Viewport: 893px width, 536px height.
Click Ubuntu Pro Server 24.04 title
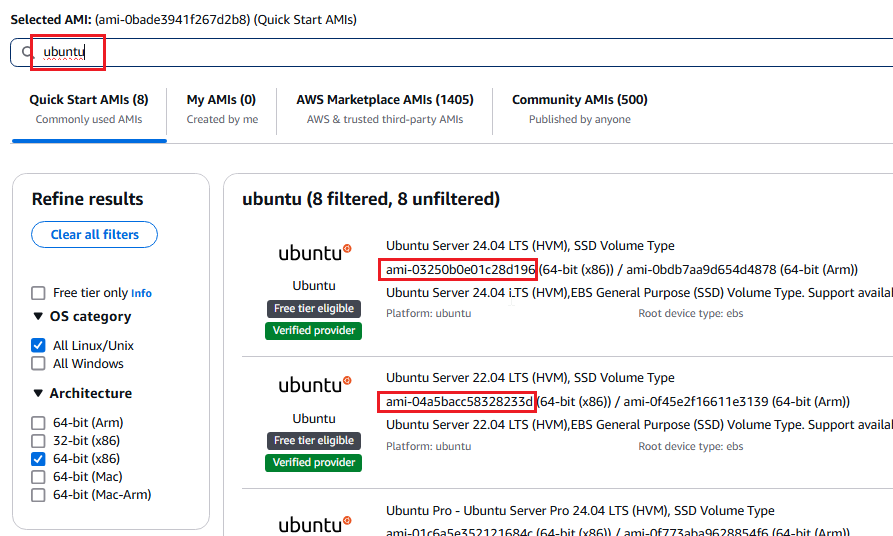pos(580,510)
